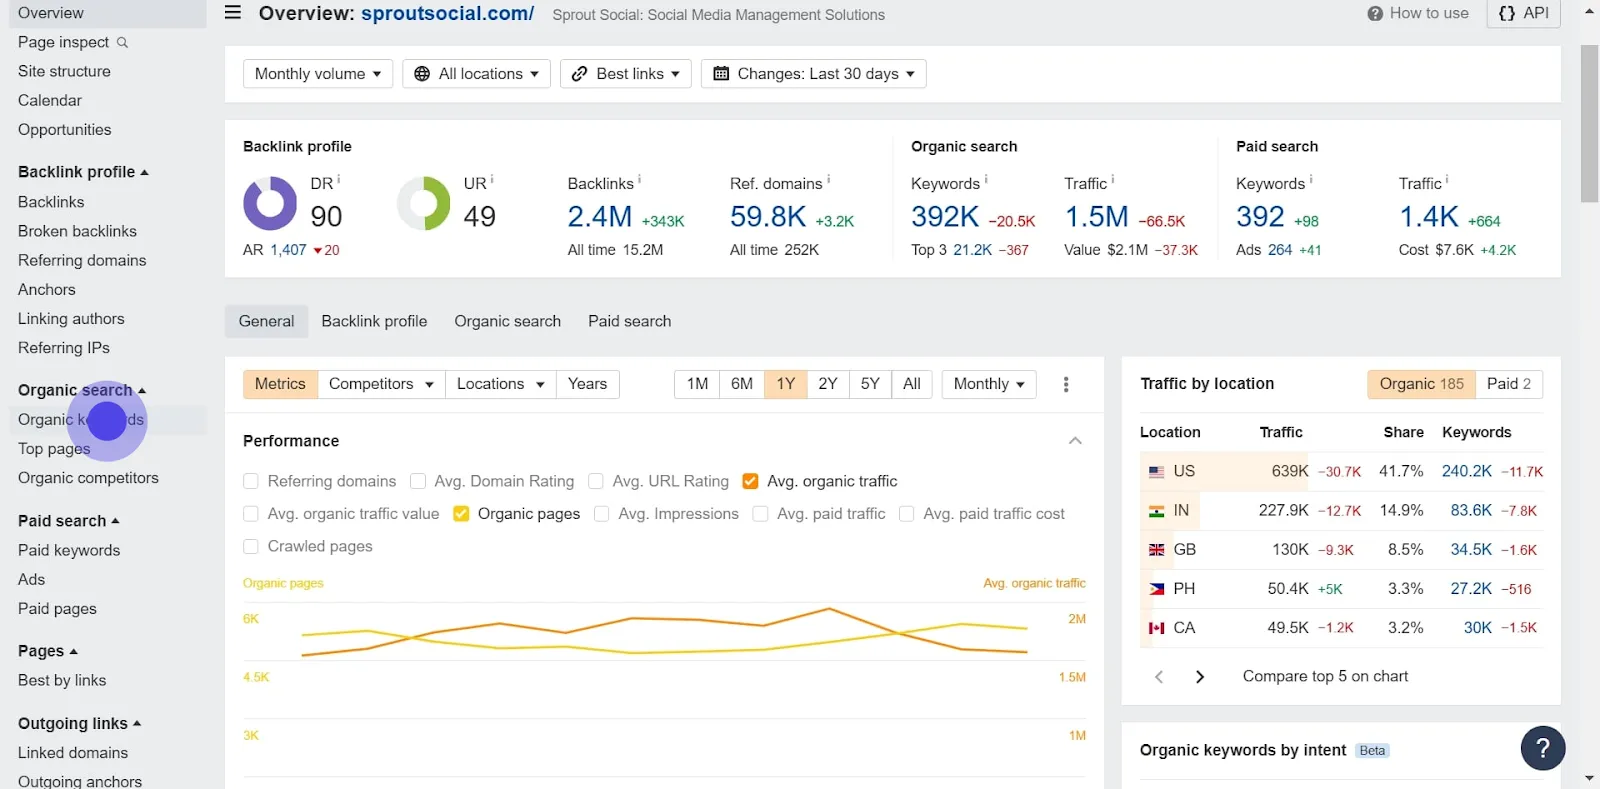Screen dimensions: 1600x789
Task: Click the page vertical scrollbar thumb
Action: (1590, 123)
